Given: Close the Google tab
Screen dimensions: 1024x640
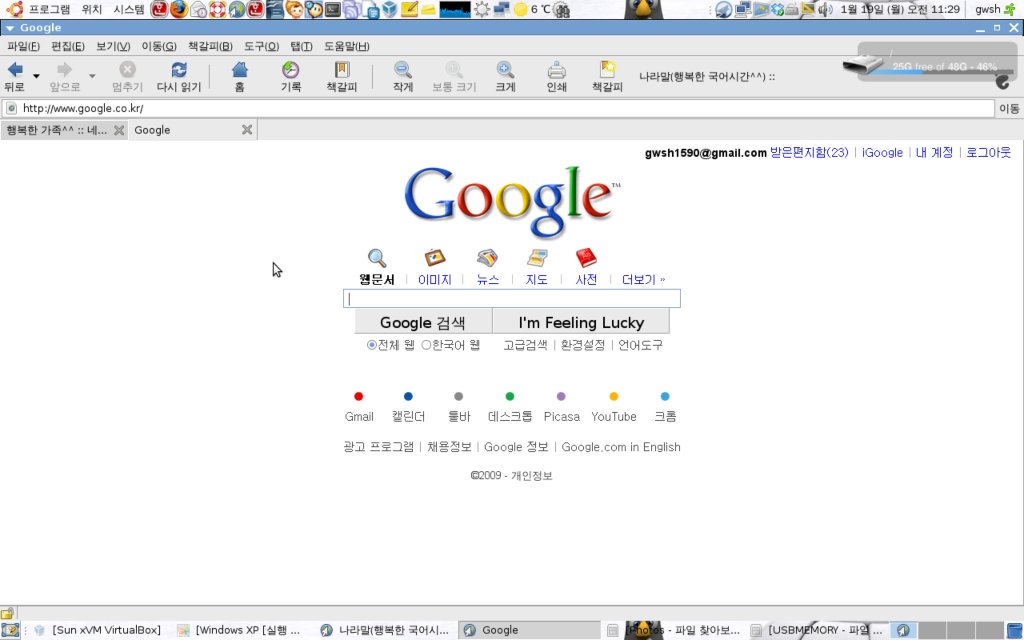Looking at the screenshot, I should tap(247, 130).
